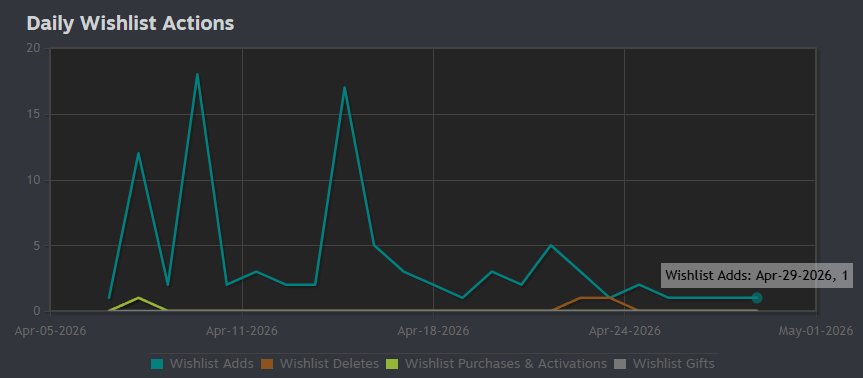Click the Wishlist Gifts legend label

pyautogui.click(x=674, y=364)
